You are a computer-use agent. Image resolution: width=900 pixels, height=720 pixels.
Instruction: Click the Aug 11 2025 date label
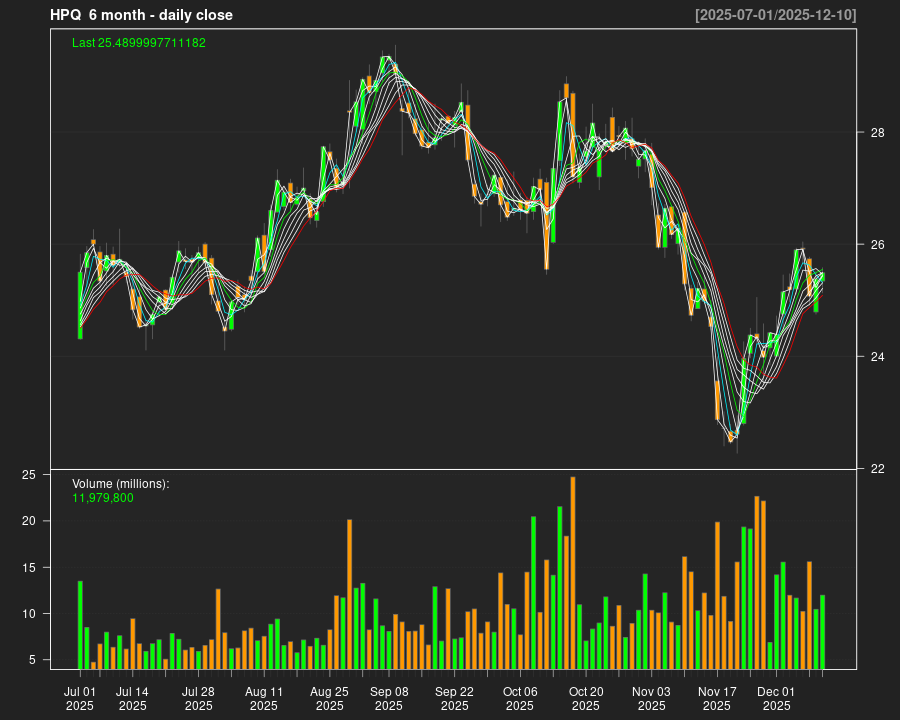[264, 698]
